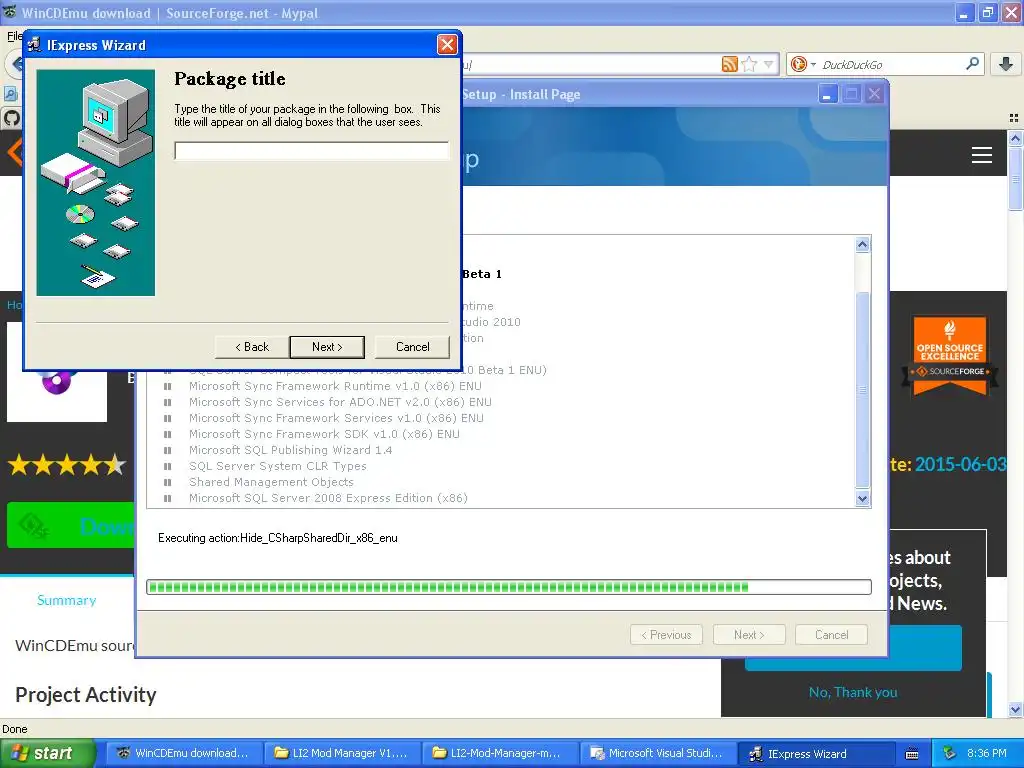Click the browser back arrow button

point(16,64)
